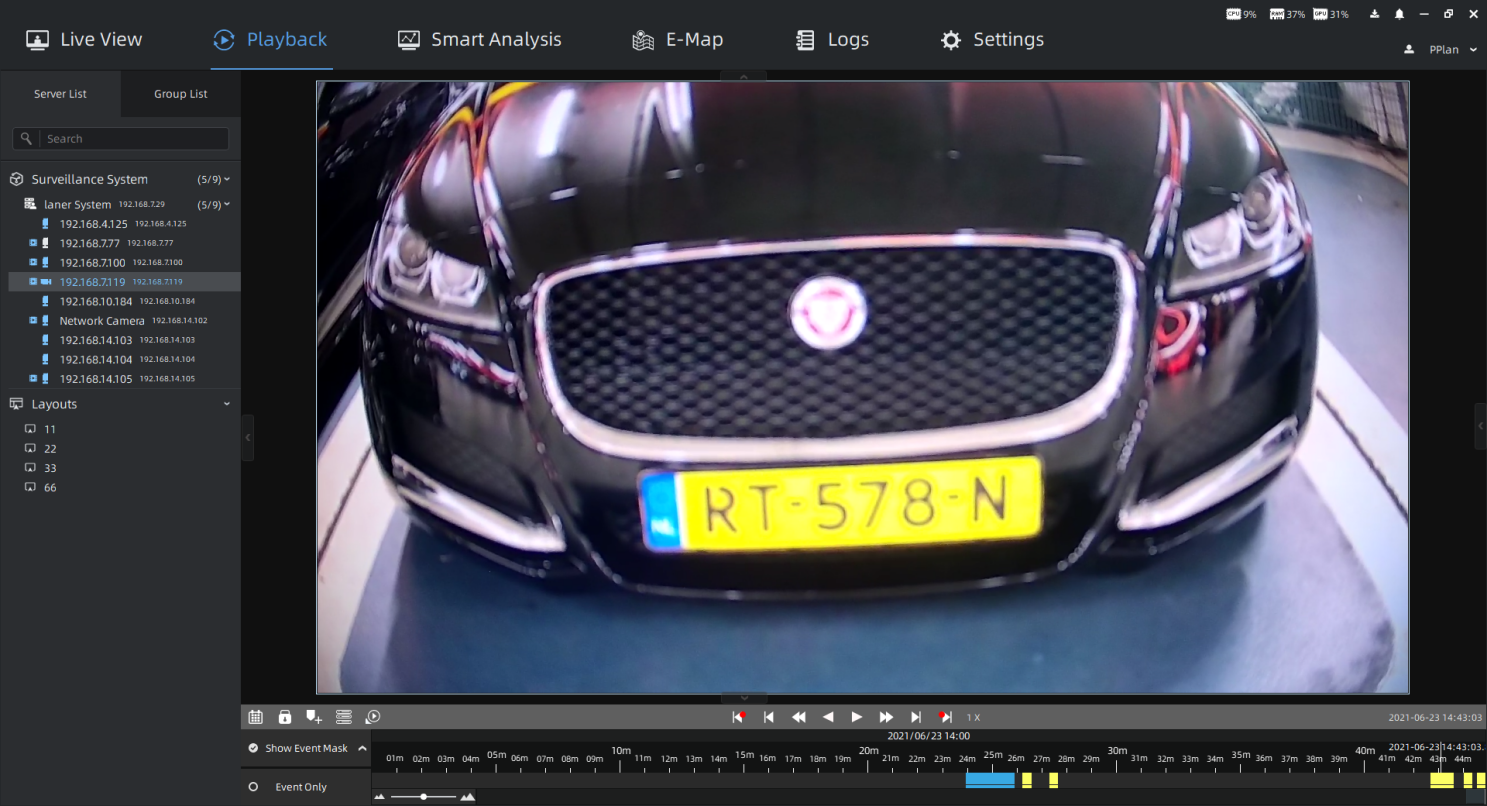Open the calendar date picker icon
This screenshot has height=806, width=1487.
click(x=256, y=717)
